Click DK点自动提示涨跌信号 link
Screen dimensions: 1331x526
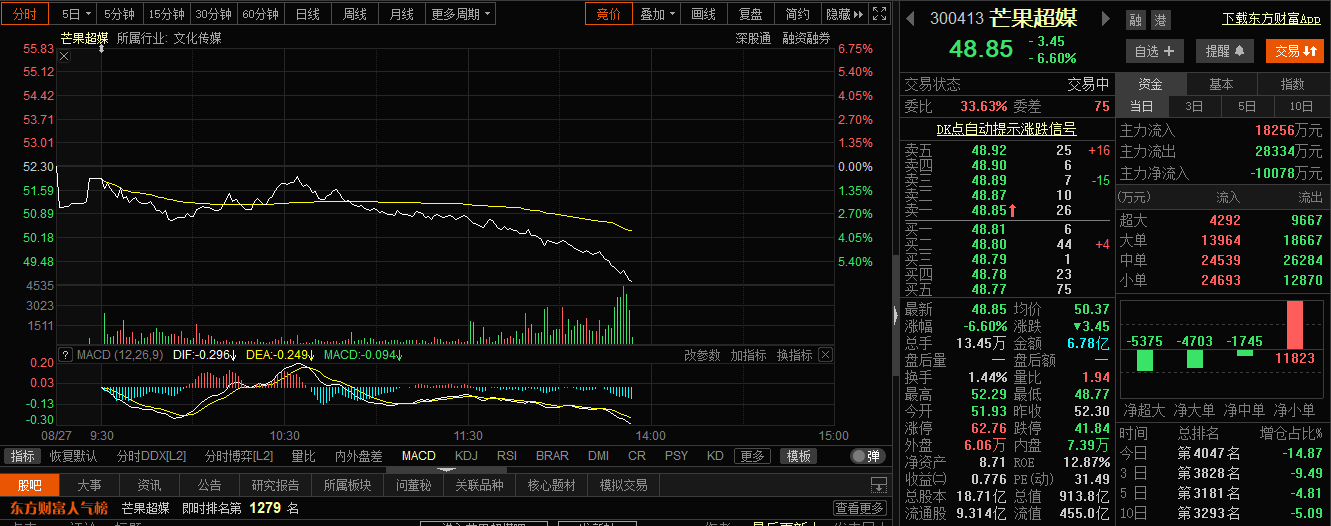pyautogui.click(x=1006, y=129)
